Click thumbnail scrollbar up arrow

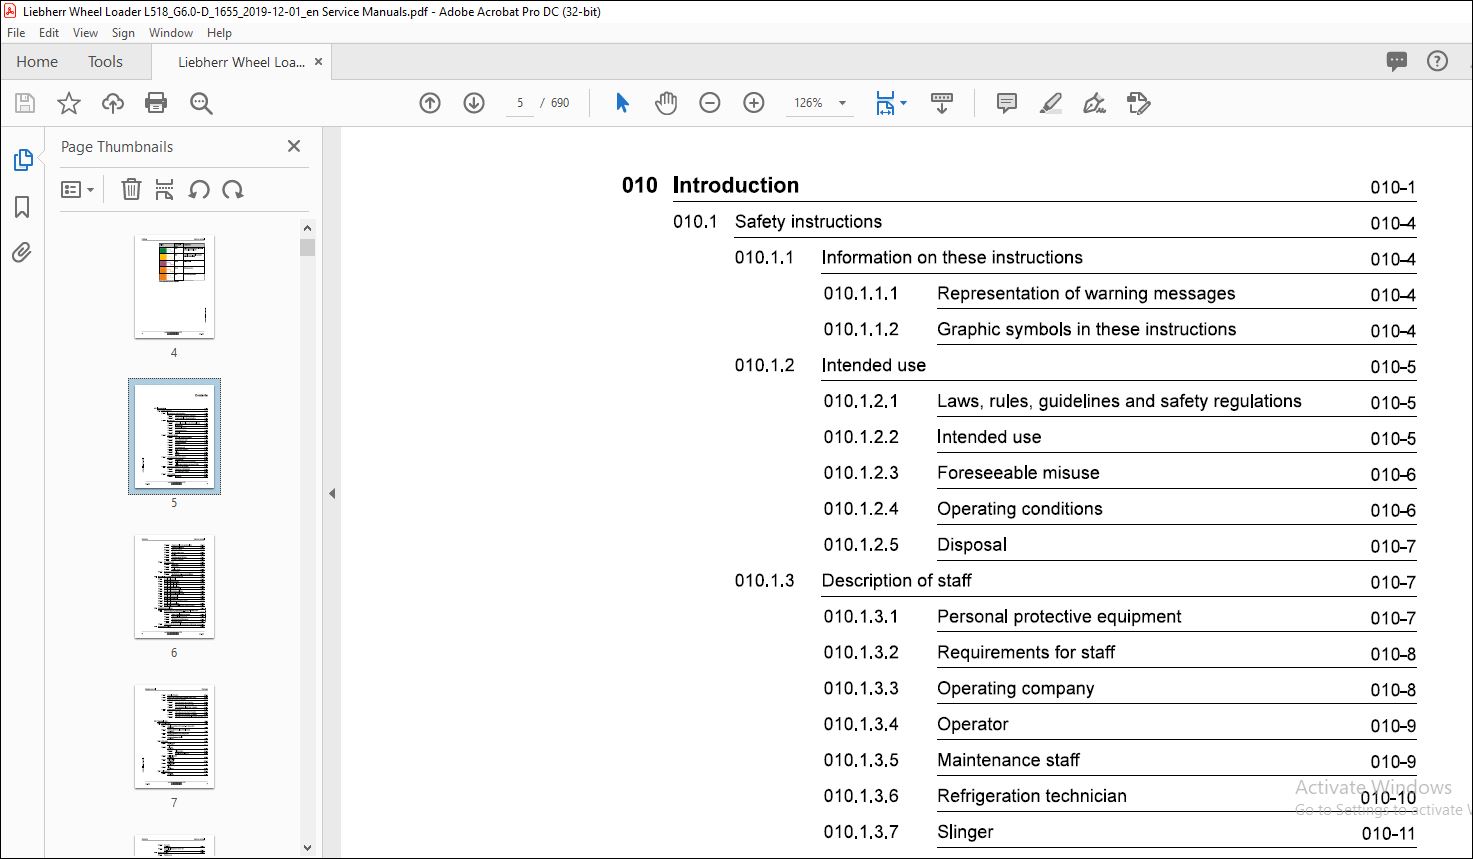(307, 228)
